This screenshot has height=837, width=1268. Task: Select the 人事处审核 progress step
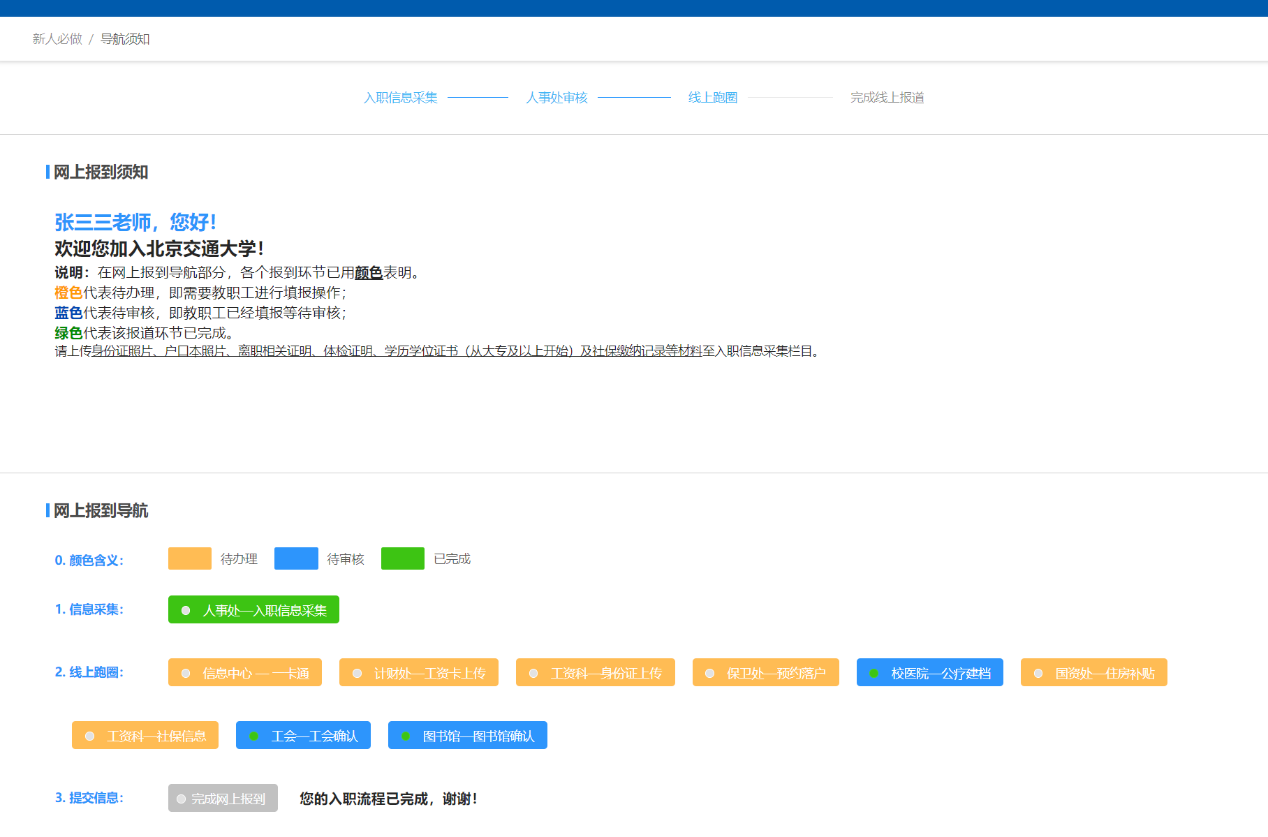pyautogui.click(x=557, y=98)
